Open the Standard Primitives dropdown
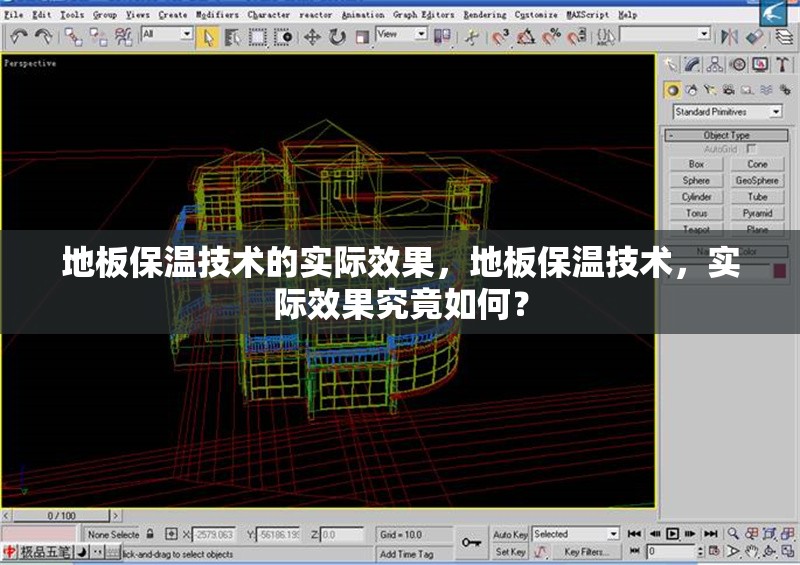The height and width of the screenshot is (565, 800). (x=727, y=112)
